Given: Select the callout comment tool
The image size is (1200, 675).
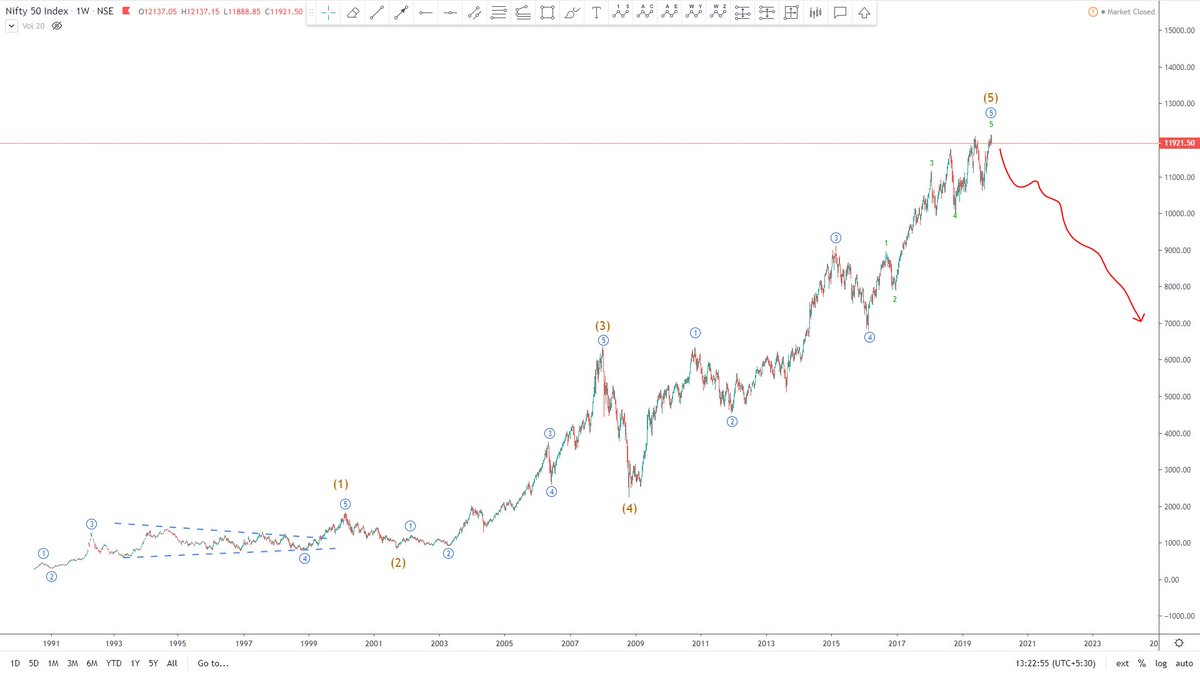Looking at the screenshot, I should [840, 13].
